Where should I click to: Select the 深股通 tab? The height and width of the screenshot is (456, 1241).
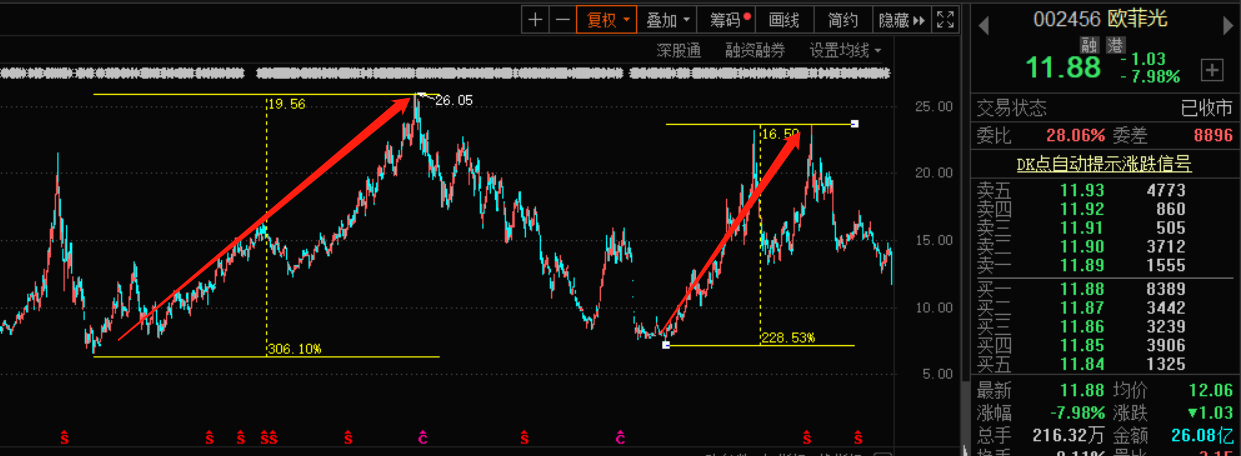(678, 50)
